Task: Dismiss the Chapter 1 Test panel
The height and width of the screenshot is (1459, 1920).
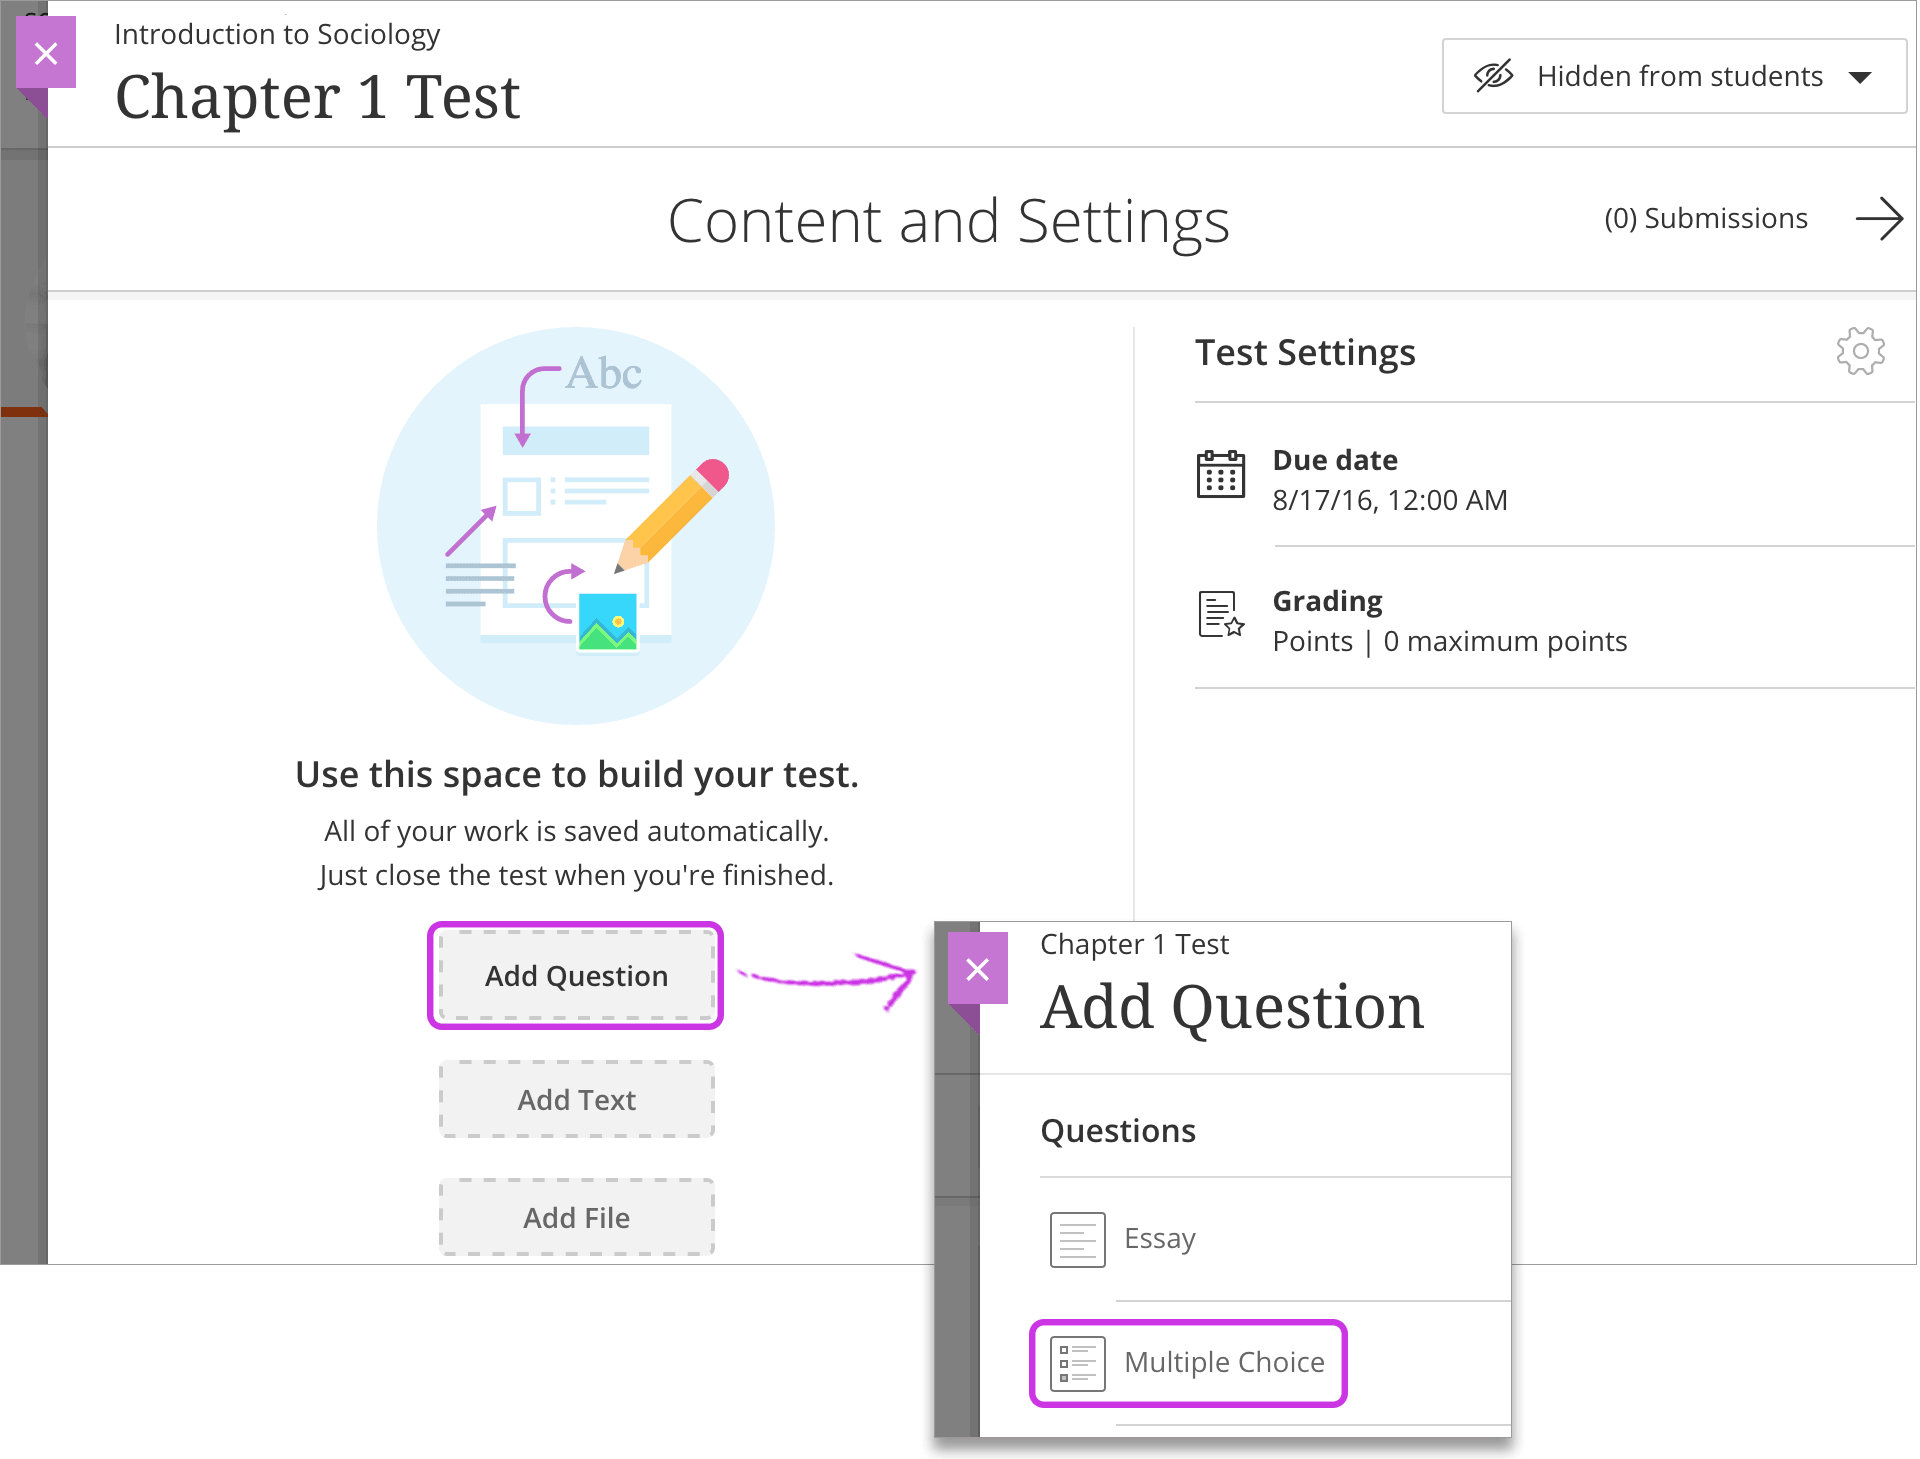Action: point(46,52)
